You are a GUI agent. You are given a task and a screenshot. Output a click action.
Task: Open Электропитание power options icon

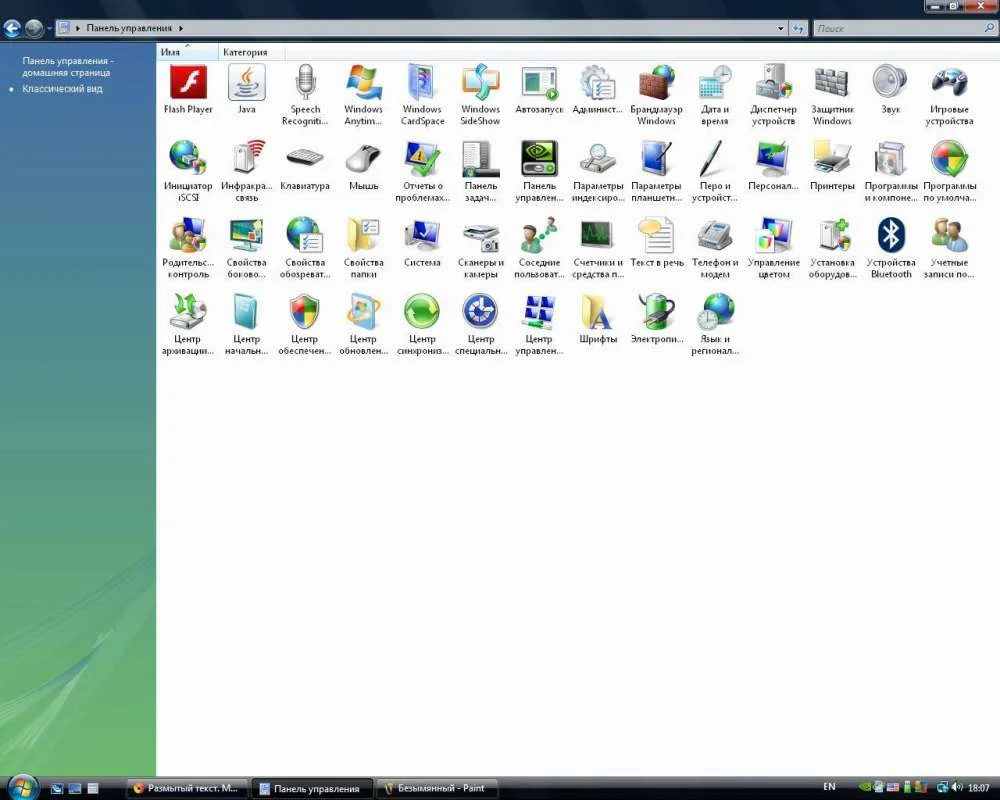[x=656, y=319]
